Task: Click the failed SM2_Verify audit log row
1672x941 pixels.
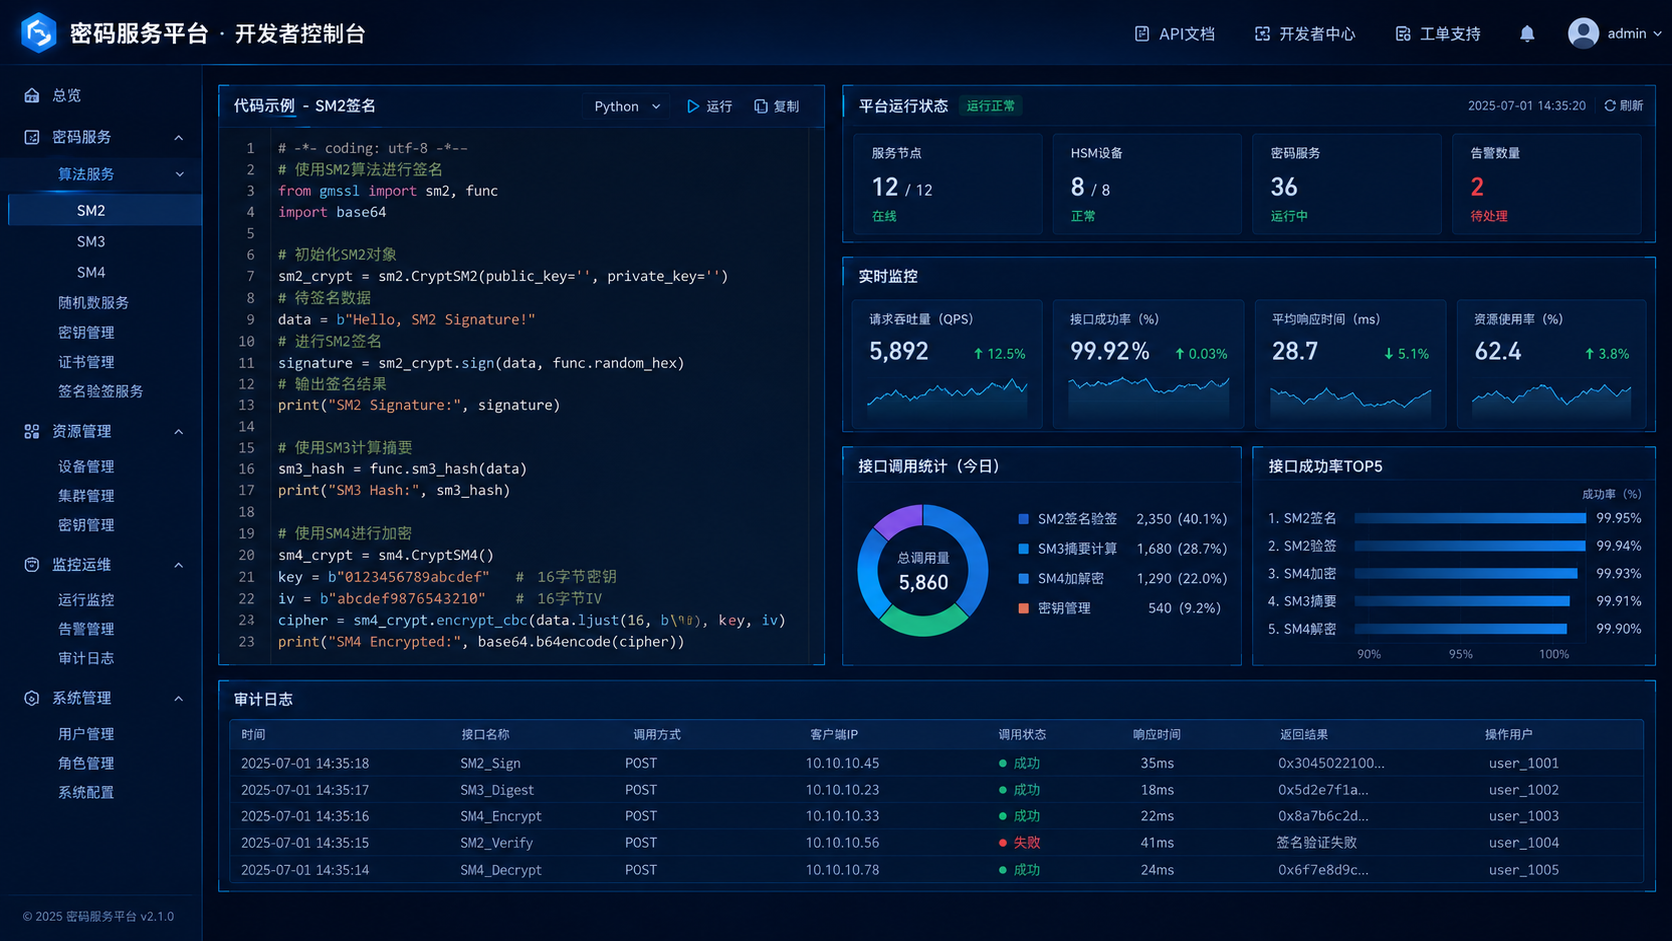Action: [x=936, y=843]
